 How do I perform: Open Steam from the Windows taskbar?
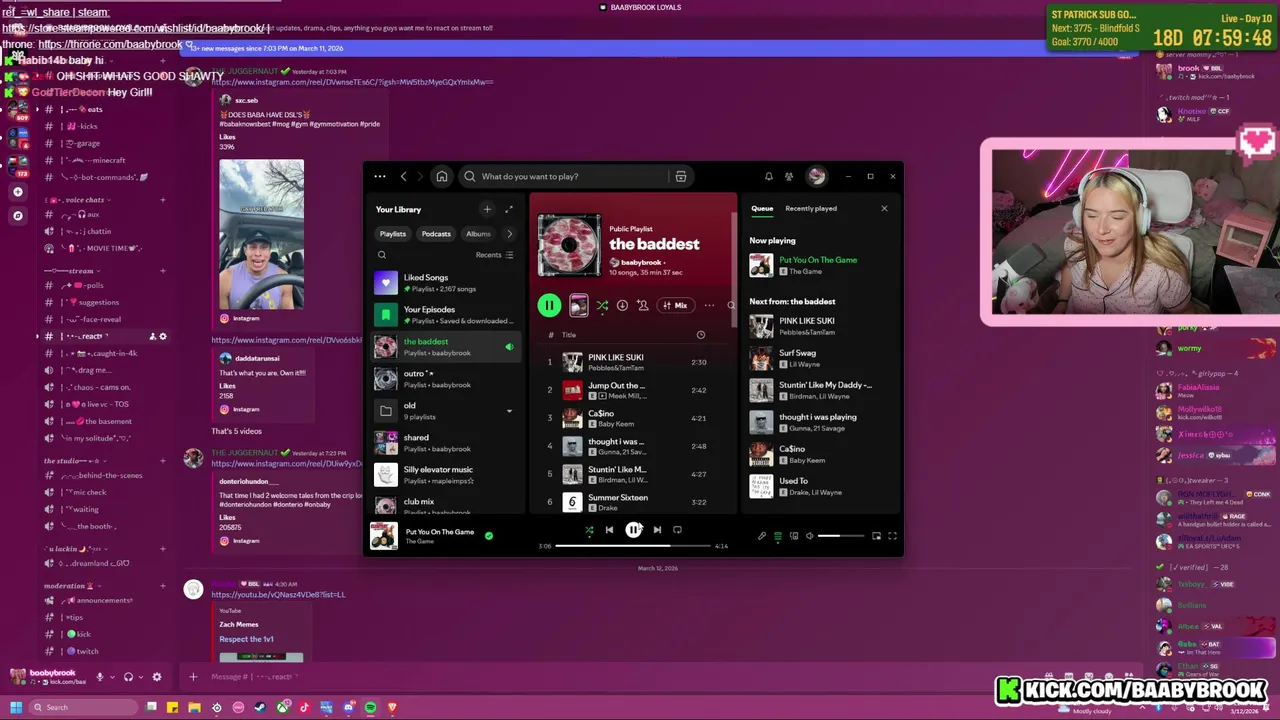[x=260, y=707]
